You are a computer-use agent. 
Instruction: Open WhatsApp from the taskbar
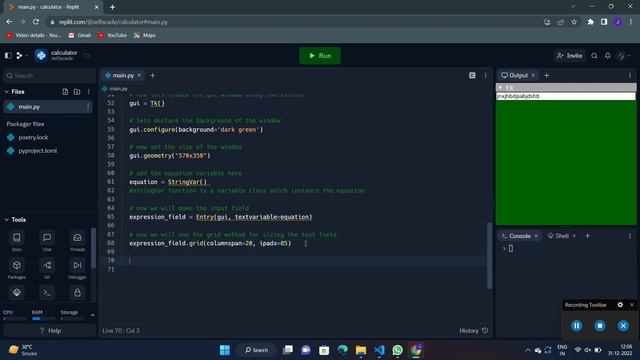point(397,350)
